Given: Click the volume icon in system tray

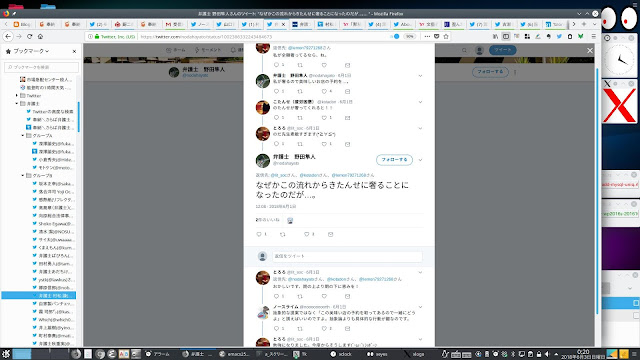Looking at the screenshot, I should 547,354.
